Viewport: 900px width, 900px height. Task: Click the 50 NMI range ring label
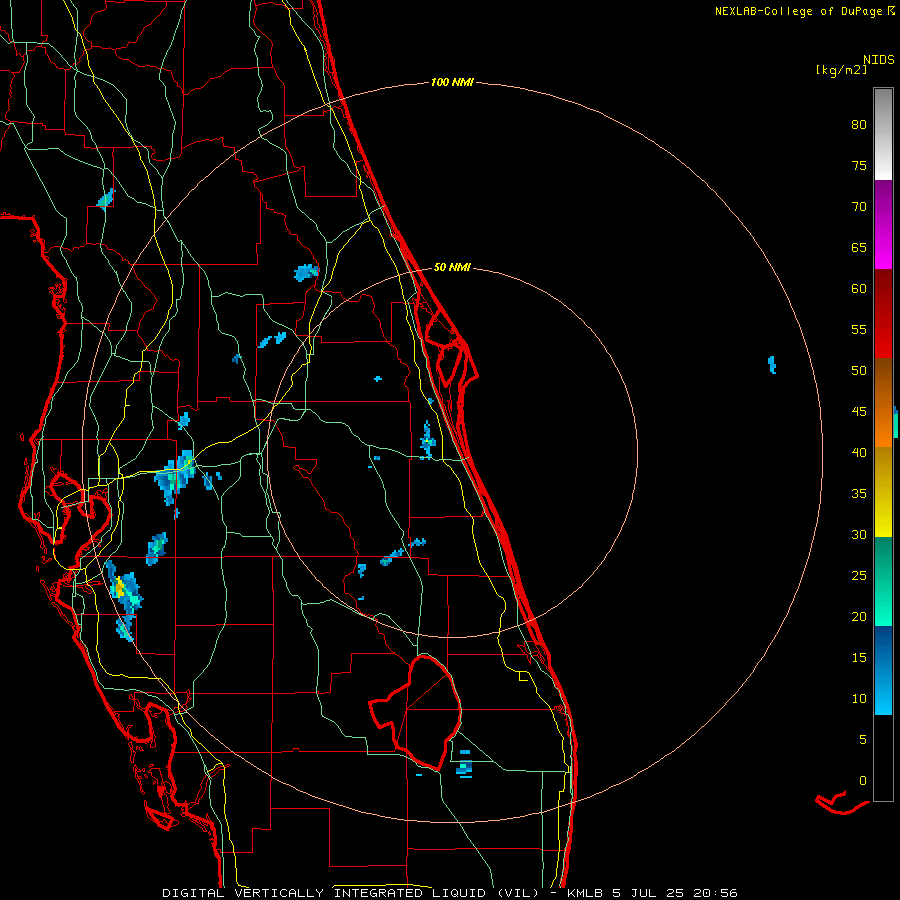[452, 267]
